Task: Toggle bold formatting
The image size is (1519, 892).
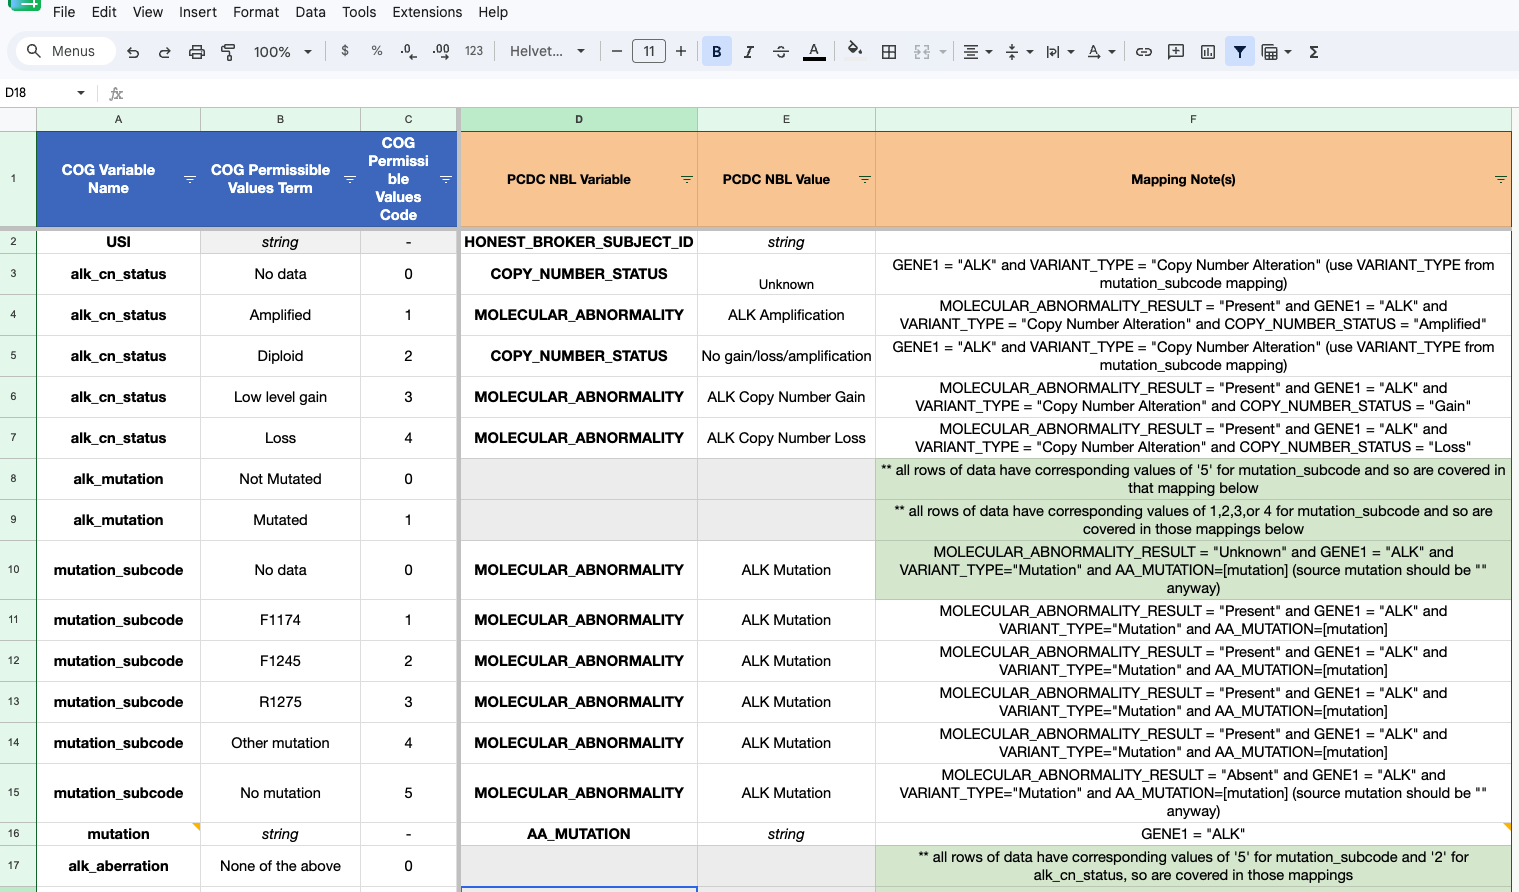Action: [717, 52]
